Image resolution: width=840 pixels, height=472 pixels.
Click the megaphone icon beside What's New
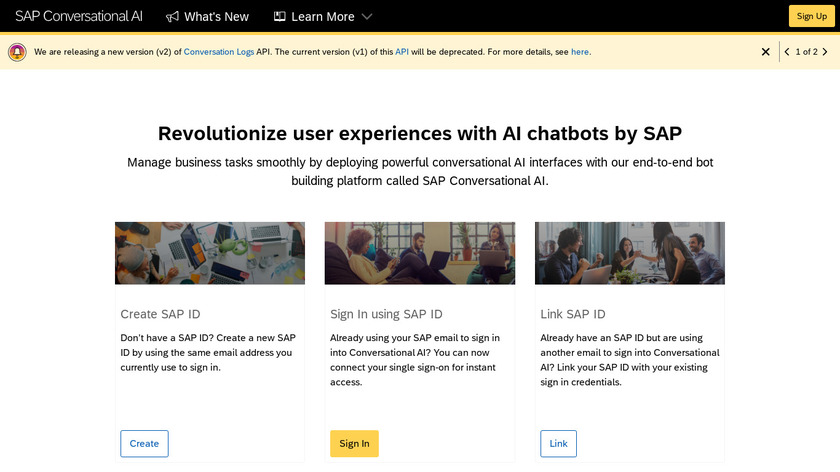pyautogui.click(x=173, y=17)
